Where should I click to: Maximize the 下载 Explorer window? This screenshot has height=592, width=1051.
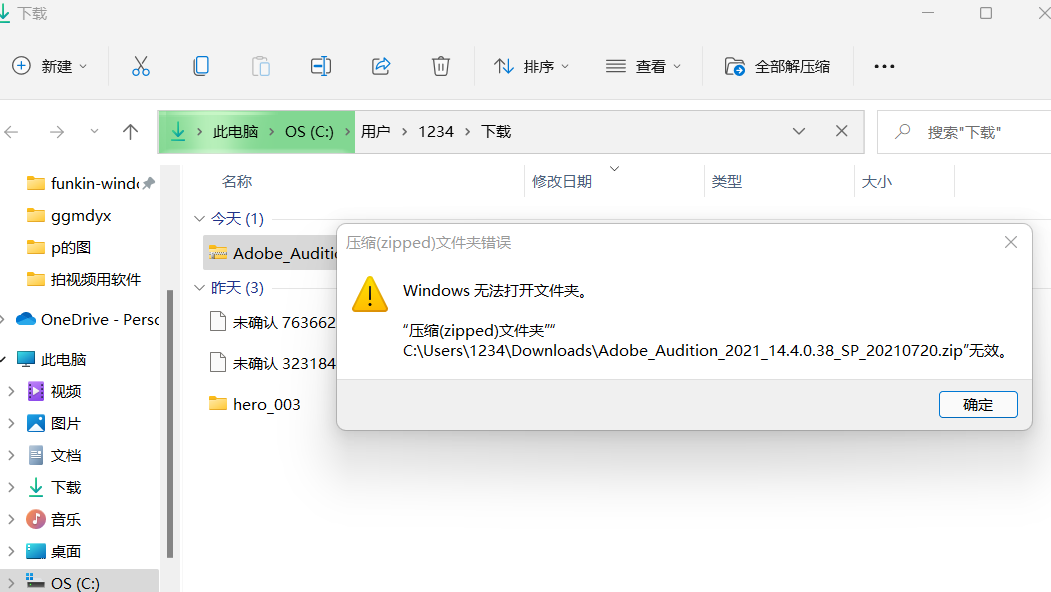985,13
